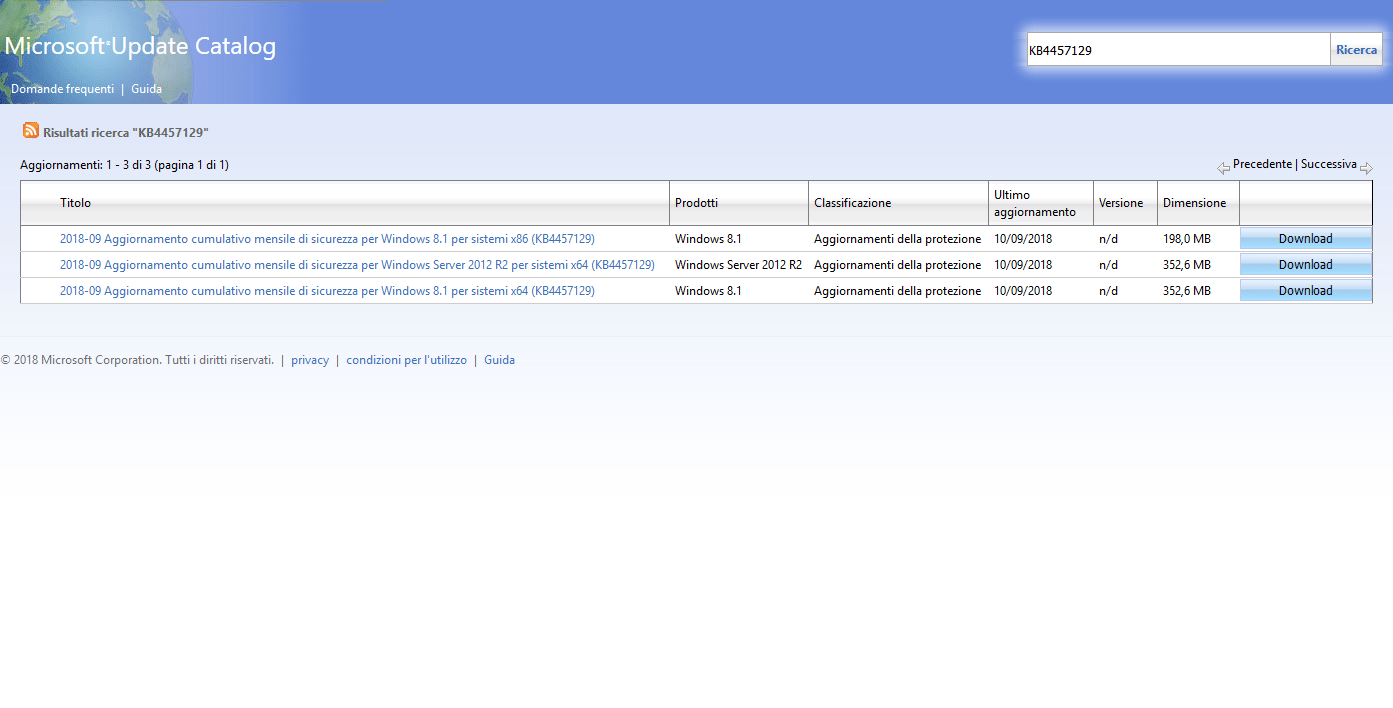Open the privacy link in footer
1393x708 pixels.
click(x=310, y=360)
